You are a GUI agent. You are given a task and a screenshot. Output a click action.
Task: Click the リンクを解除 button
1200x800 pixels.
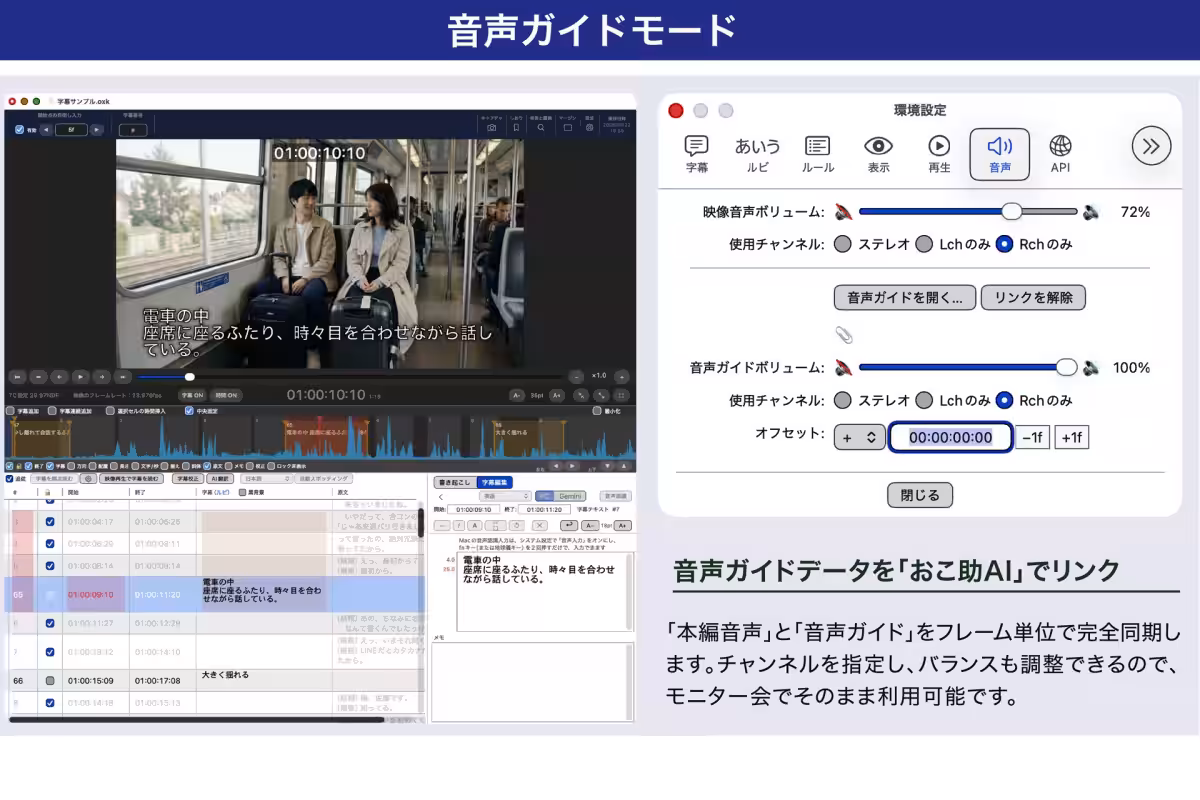pyautogui.click(x=1033, y=297)
